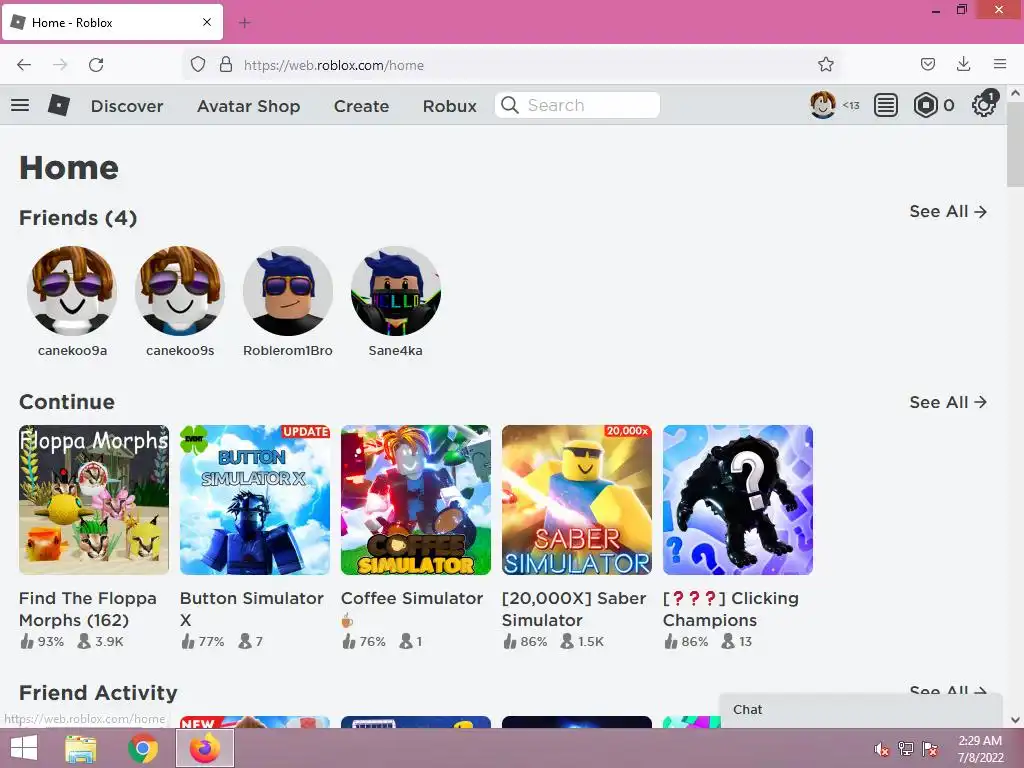Open Find The Floppa Morphs game thumbnail
Viewport: 1024px width, 768px height.
(94, 500)
